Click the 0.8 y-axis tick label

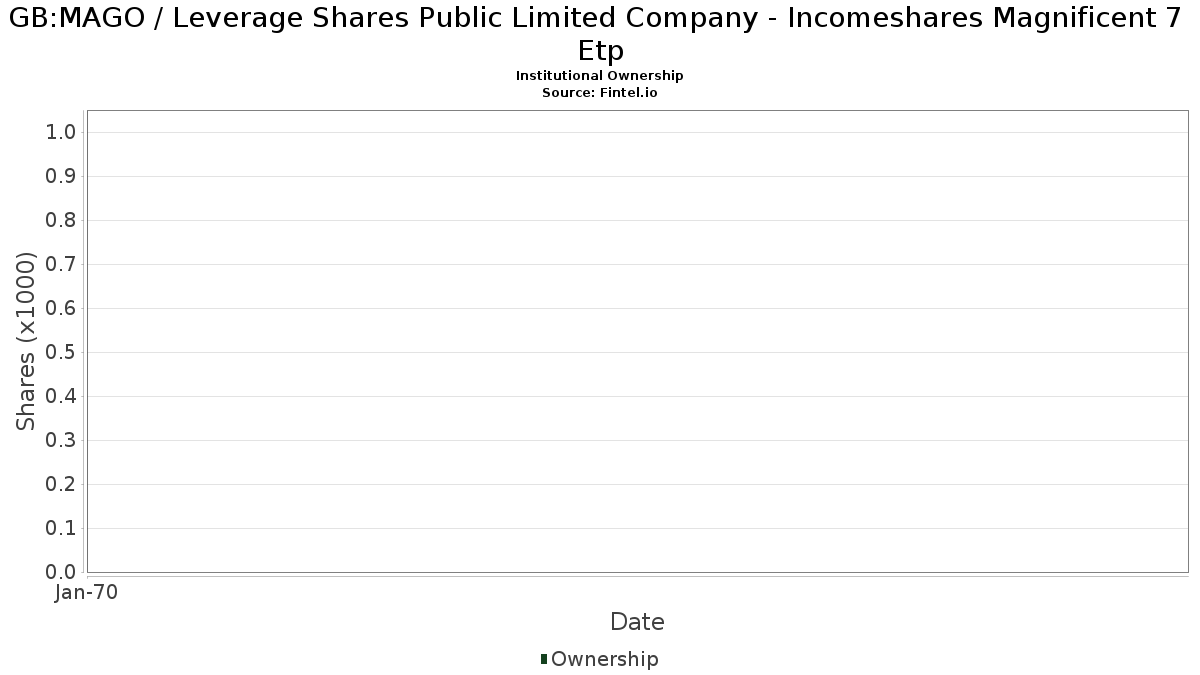click(62, 221)
